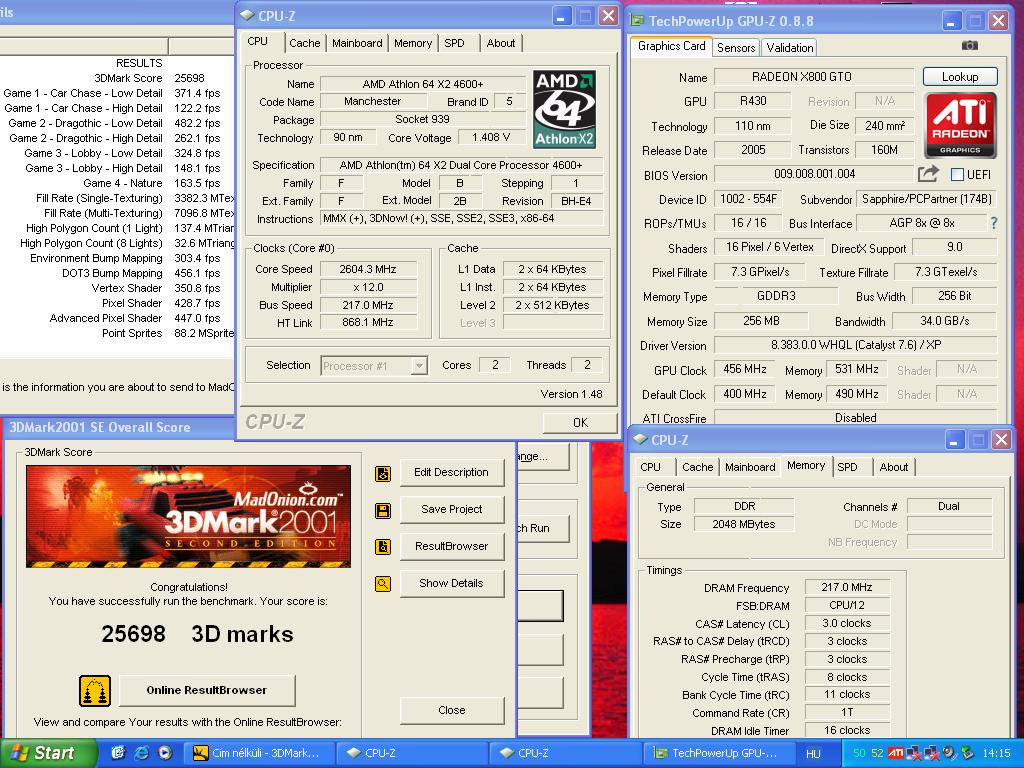Click the ResultBrowser button
1024x768 pixels.
451,547
